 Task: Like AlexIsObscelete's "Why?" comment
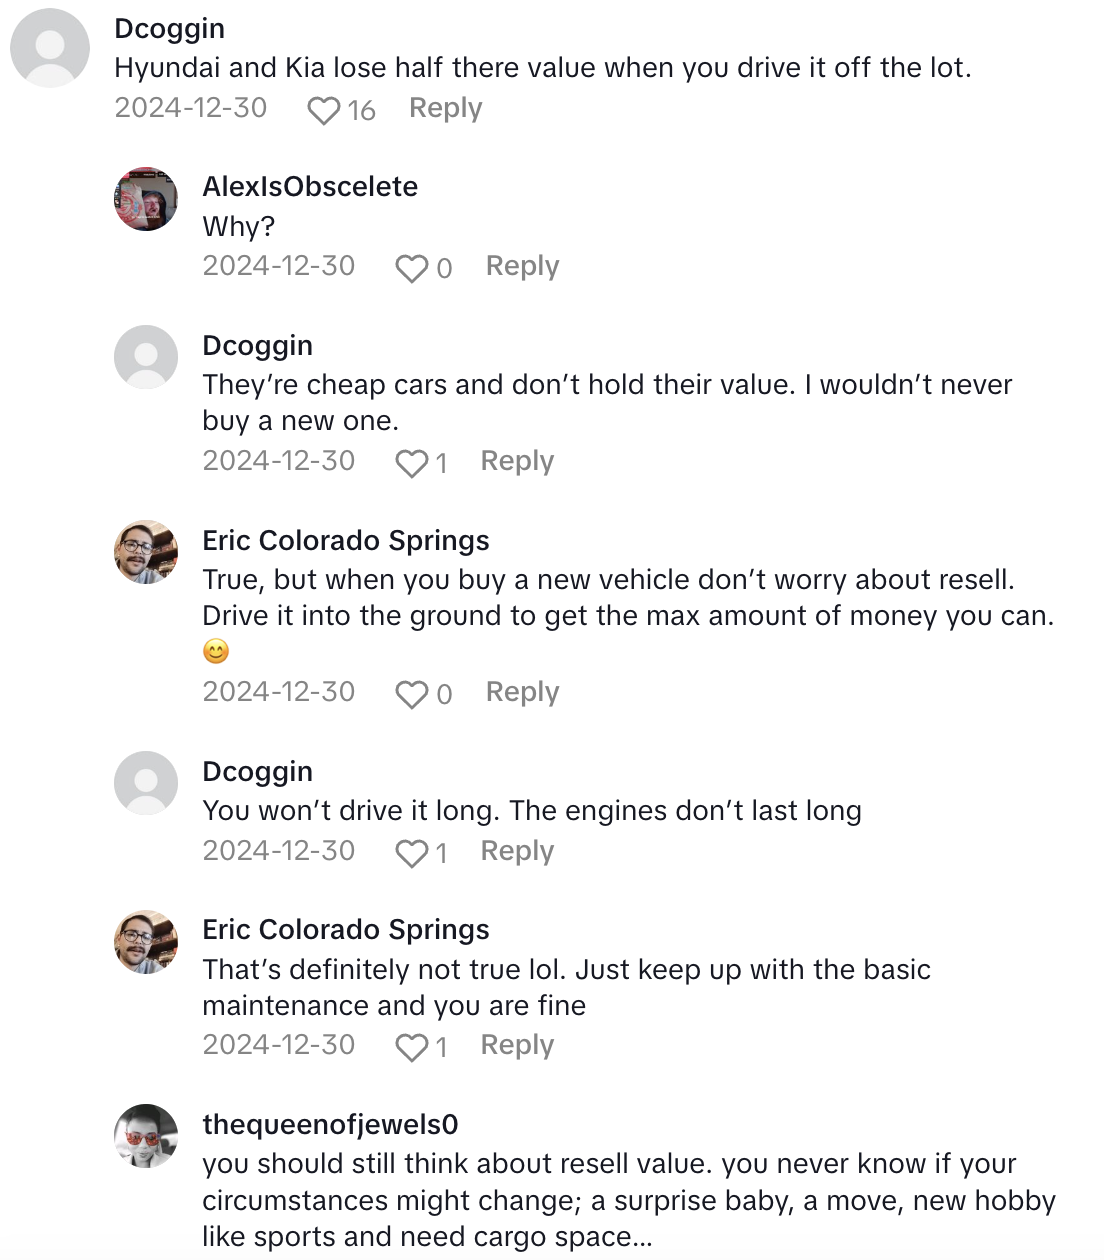coord(411,268)
